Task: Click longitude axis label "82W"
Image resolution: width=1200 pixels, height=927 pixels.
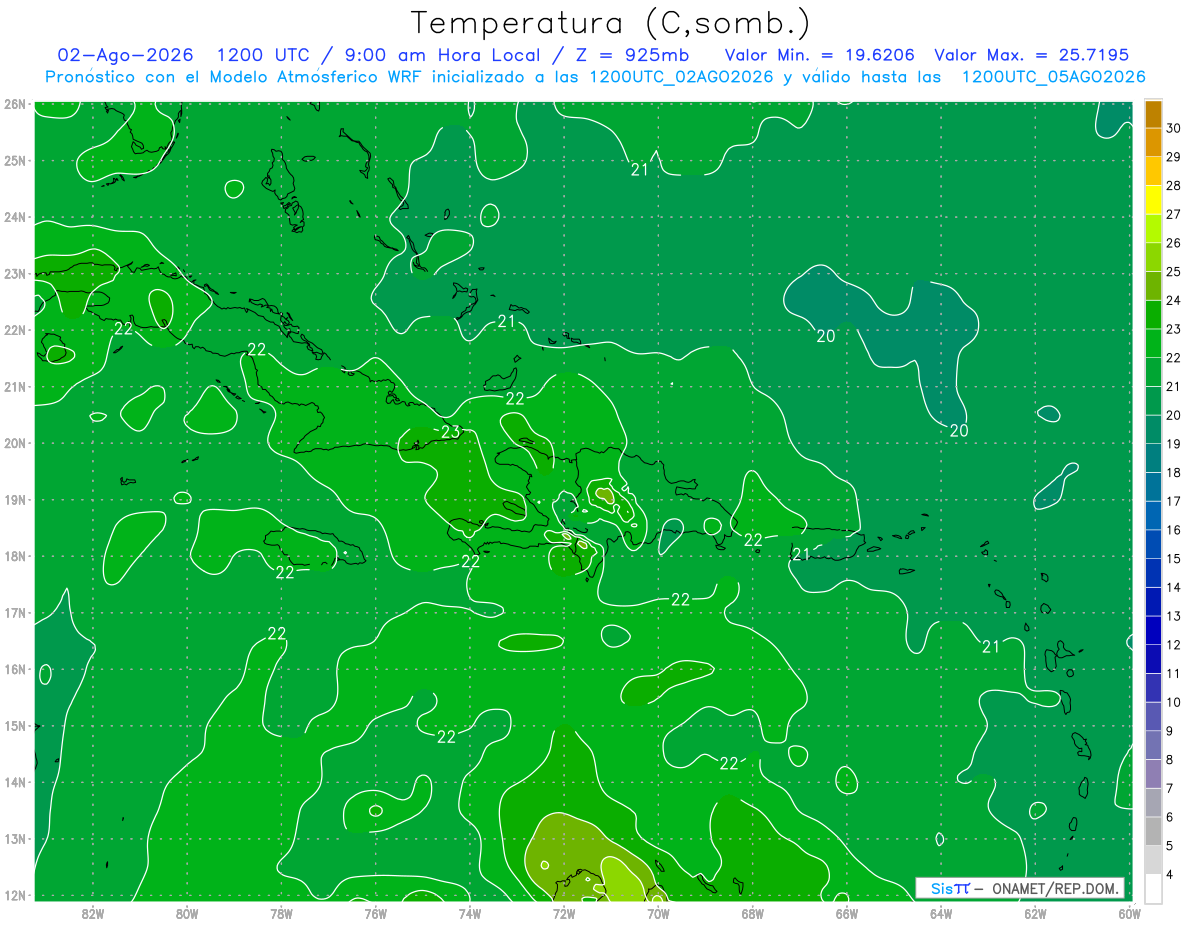Action: click(x=93, y=912)
